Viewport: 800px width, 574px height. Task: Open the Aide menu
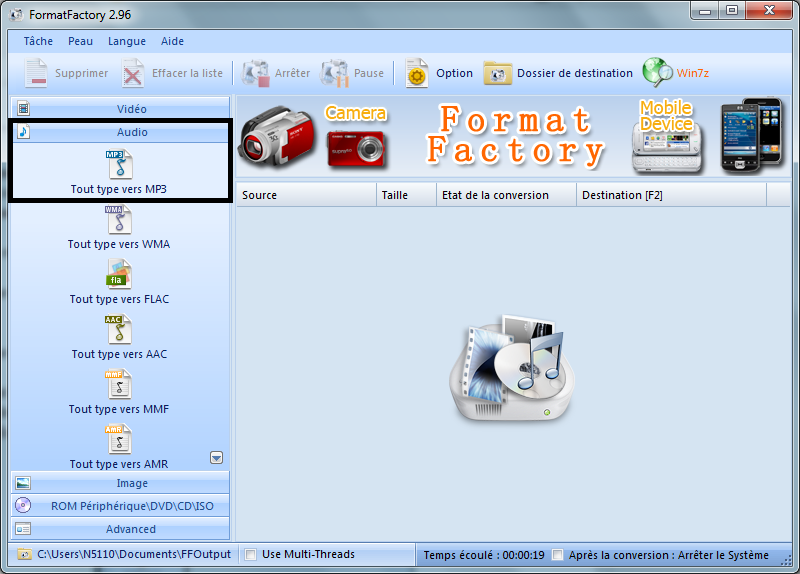point(172,41)
